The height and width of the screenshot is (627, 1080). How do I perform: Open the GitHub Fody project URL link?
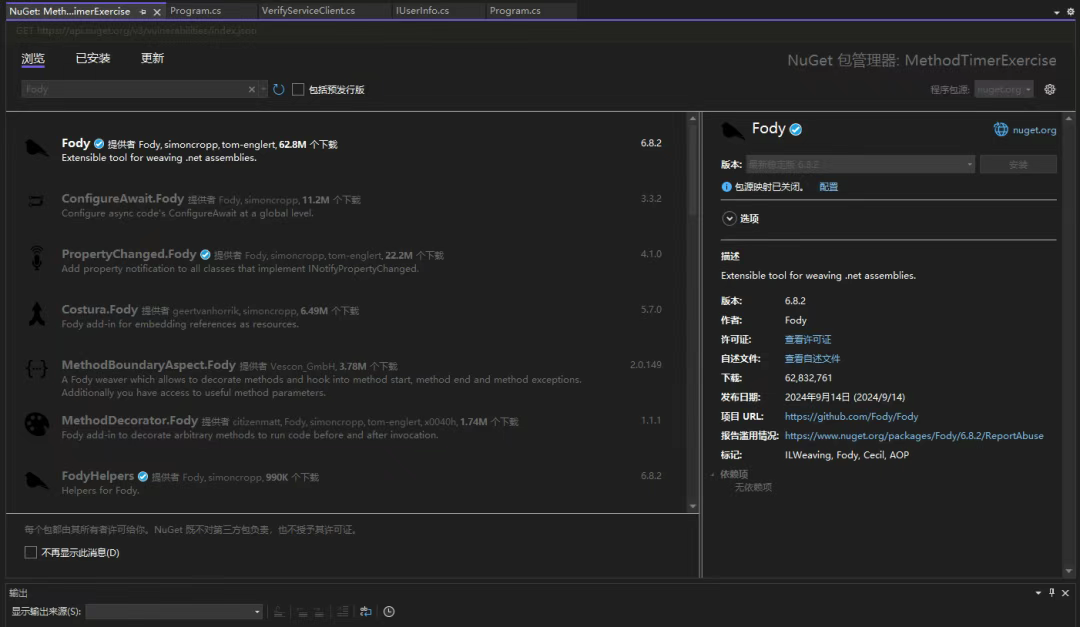(x=851, y=417)
